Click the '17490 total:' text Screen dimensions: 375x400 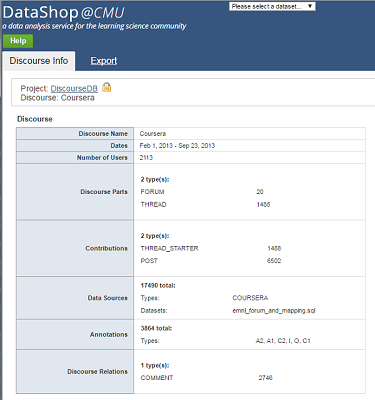click(158, 286)
